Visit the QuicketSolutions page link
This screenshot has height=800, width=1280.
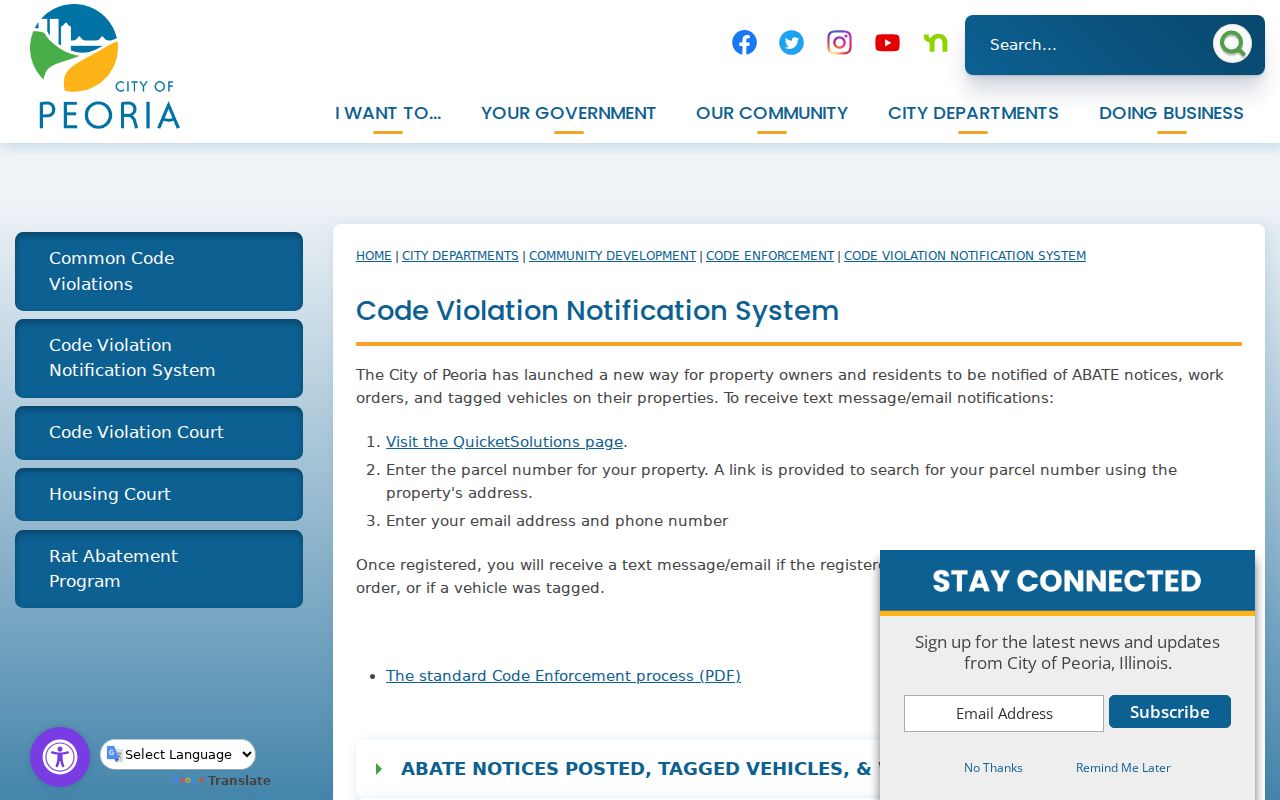coord(504,442)
